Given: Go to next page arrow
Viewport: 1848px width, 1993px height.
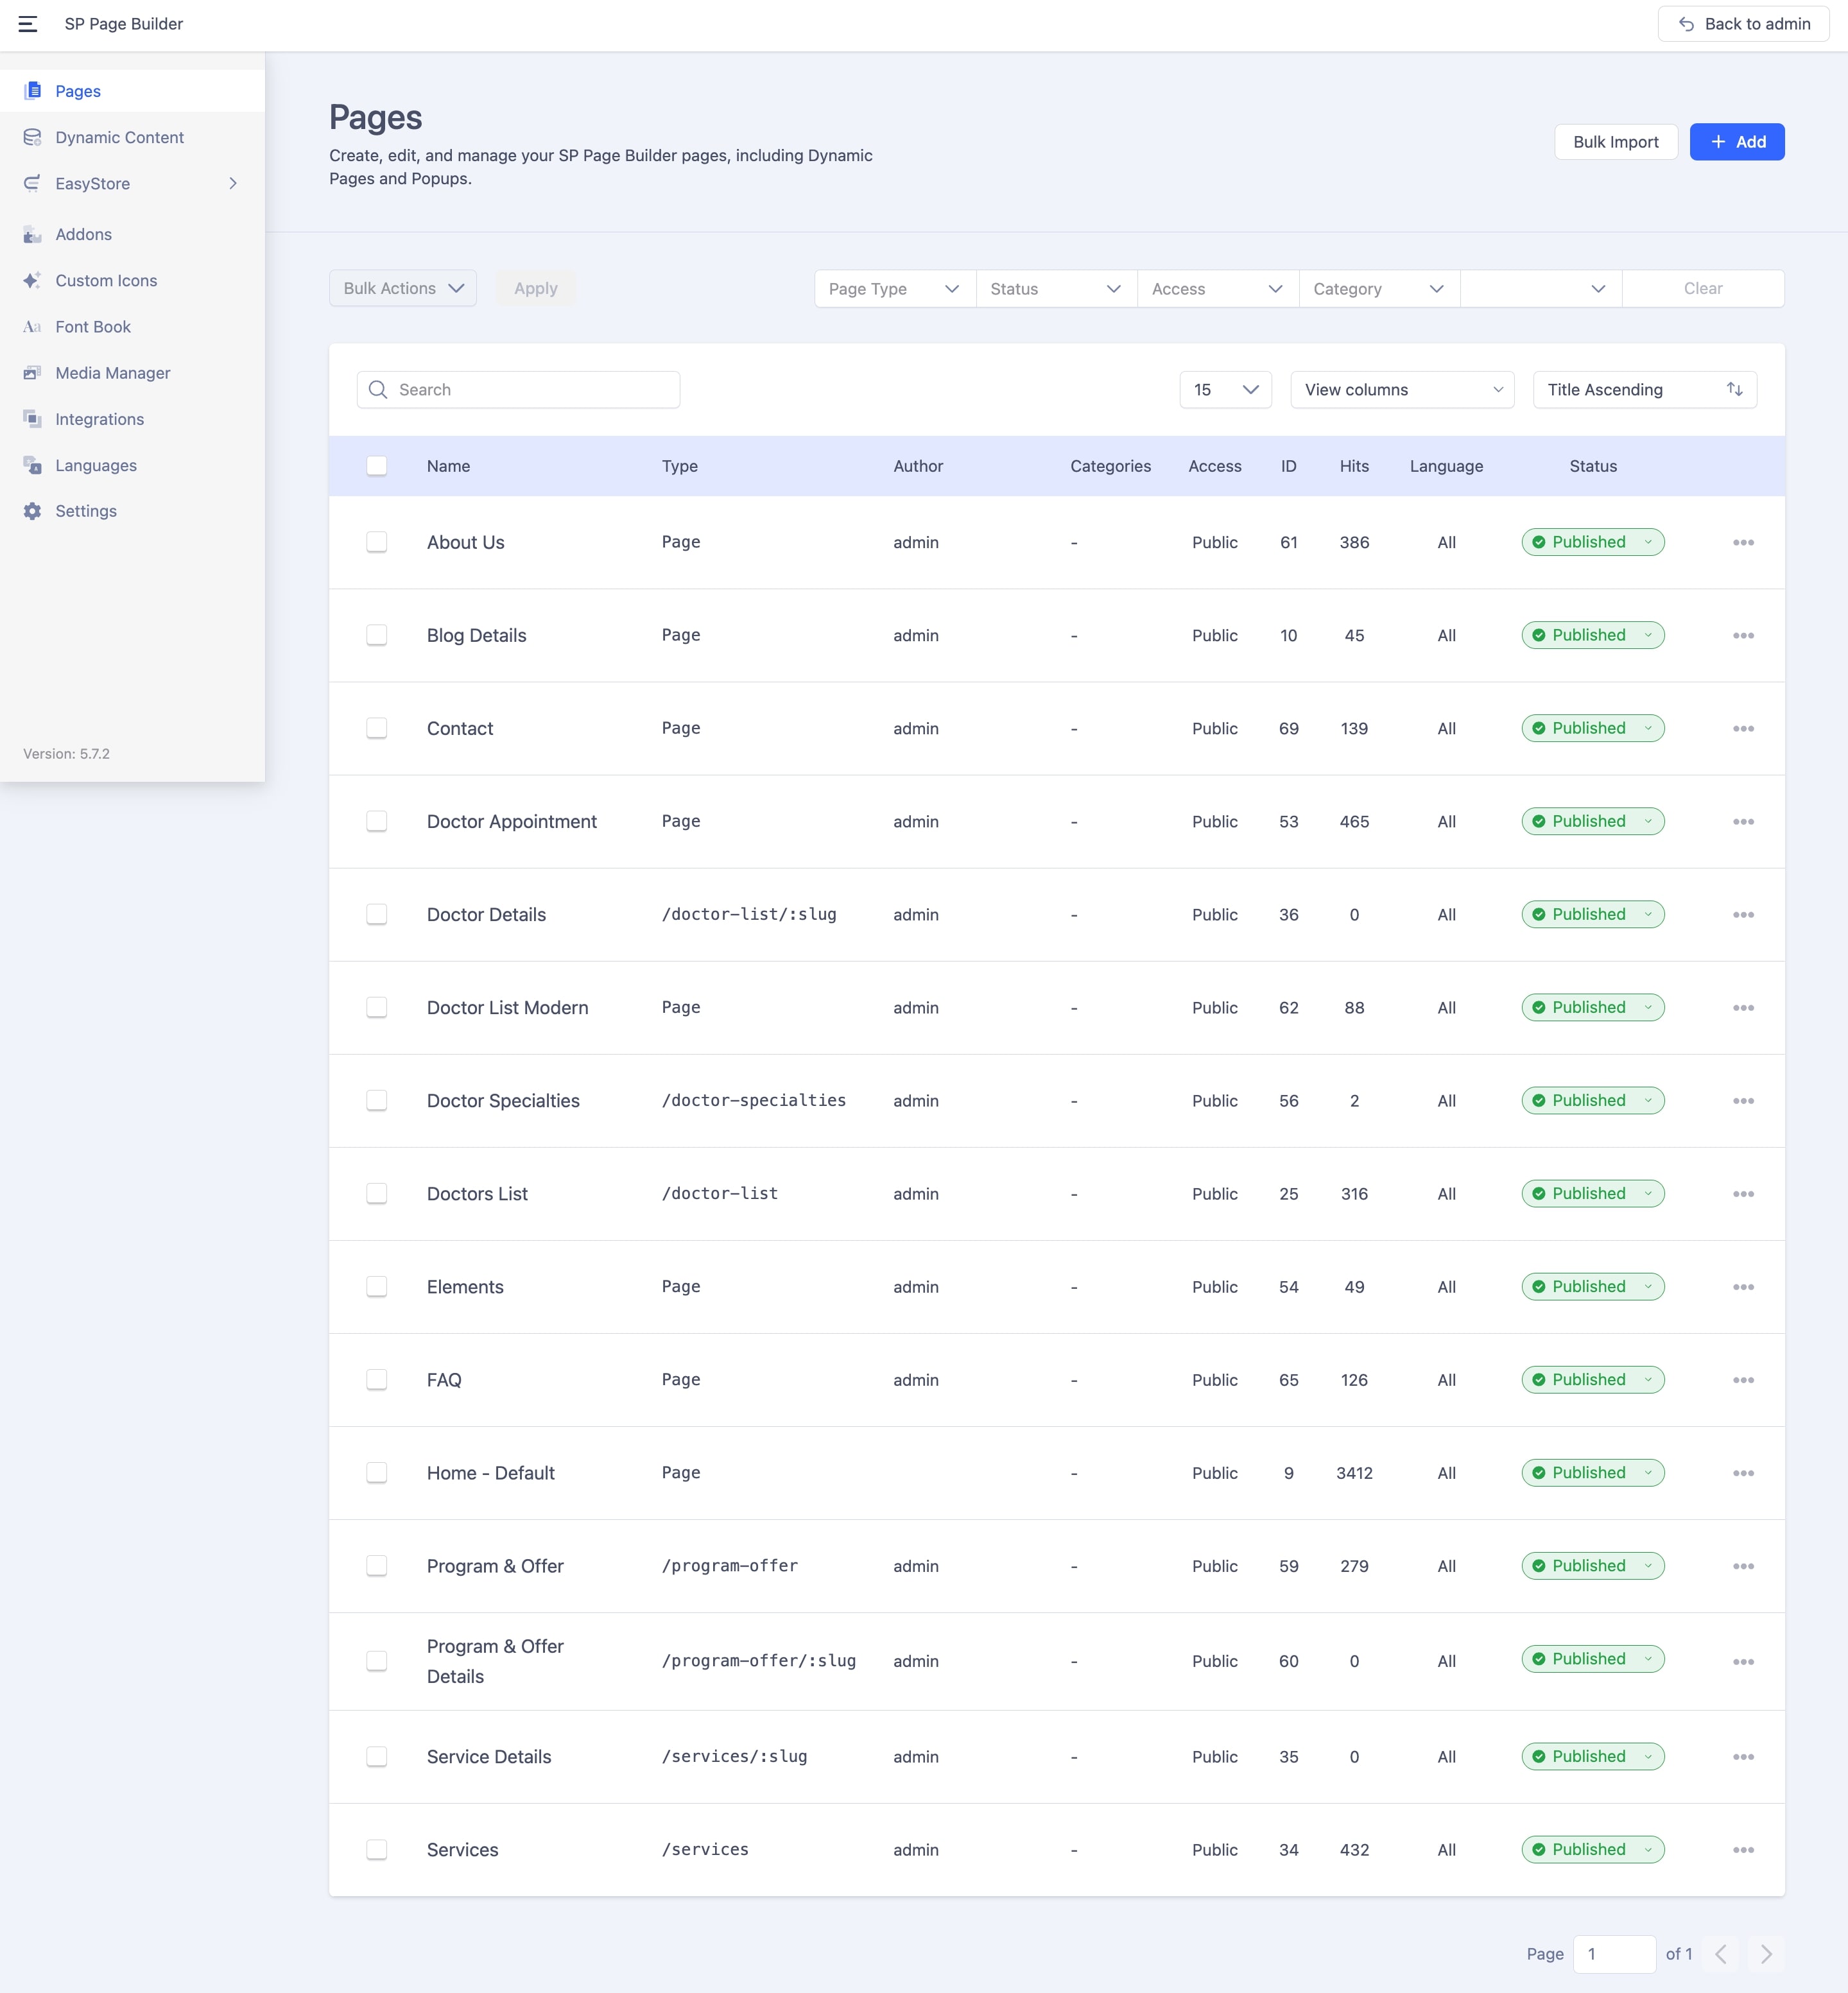Looking at the screenshot, I should coord(1766,1954).
